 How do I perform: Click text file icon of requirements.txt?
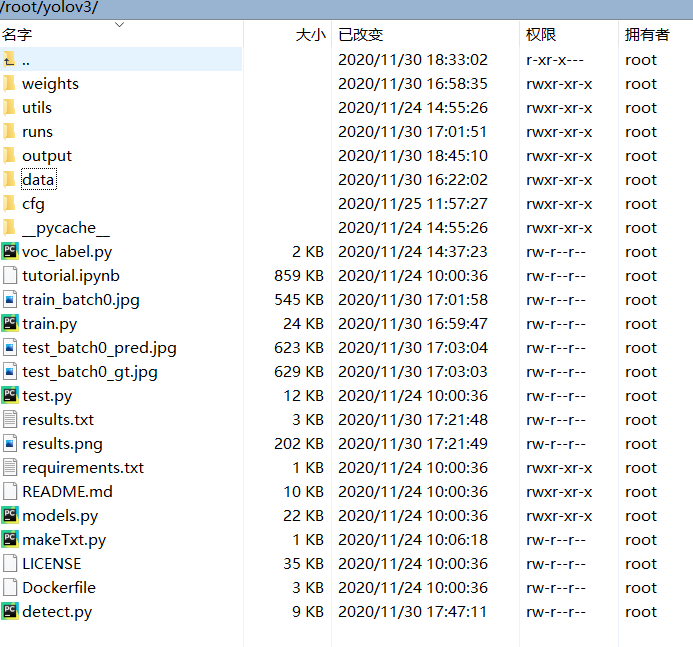click(x=10, y=467)
